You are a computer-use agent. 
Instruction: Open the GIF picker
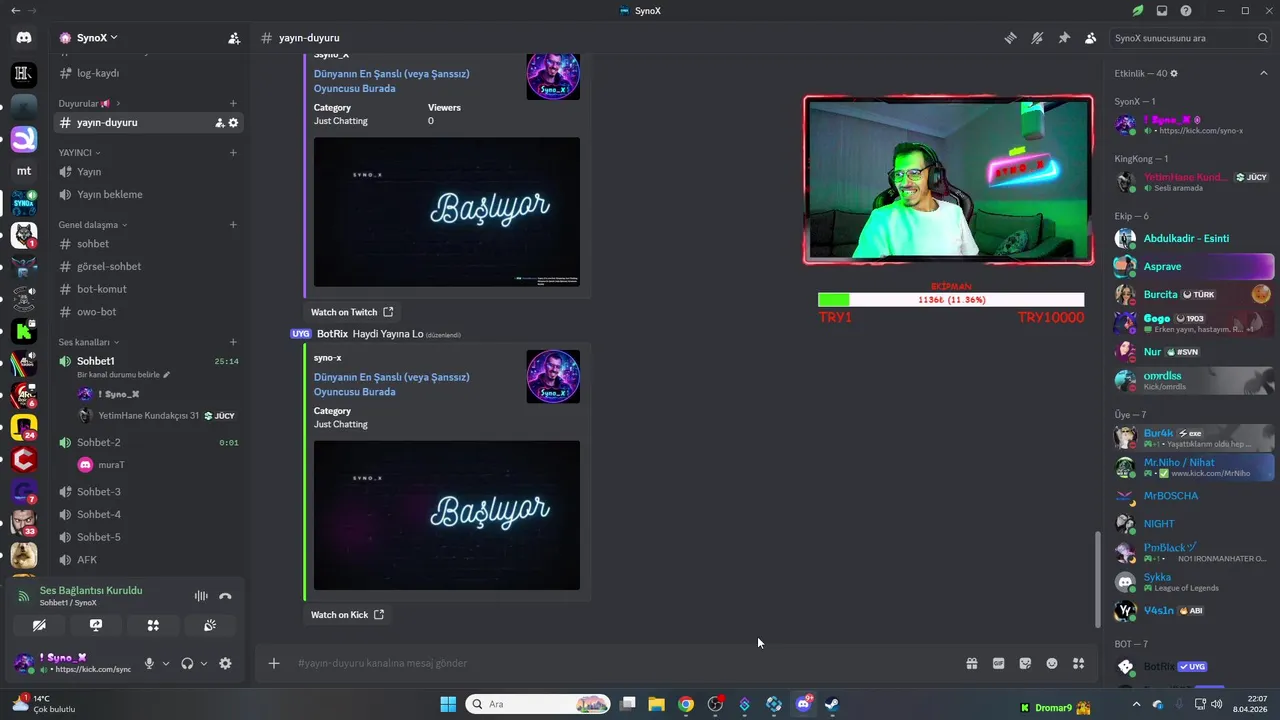[998, 663]
